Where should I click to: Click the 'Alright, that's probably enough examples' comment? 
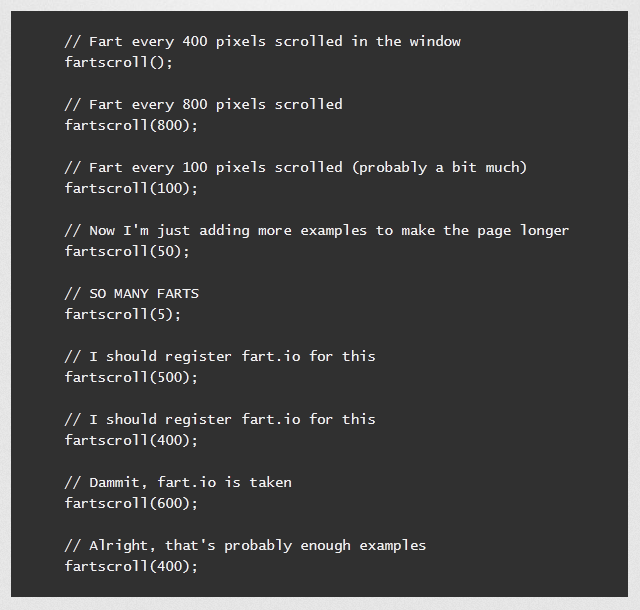(x=245, y=545)
